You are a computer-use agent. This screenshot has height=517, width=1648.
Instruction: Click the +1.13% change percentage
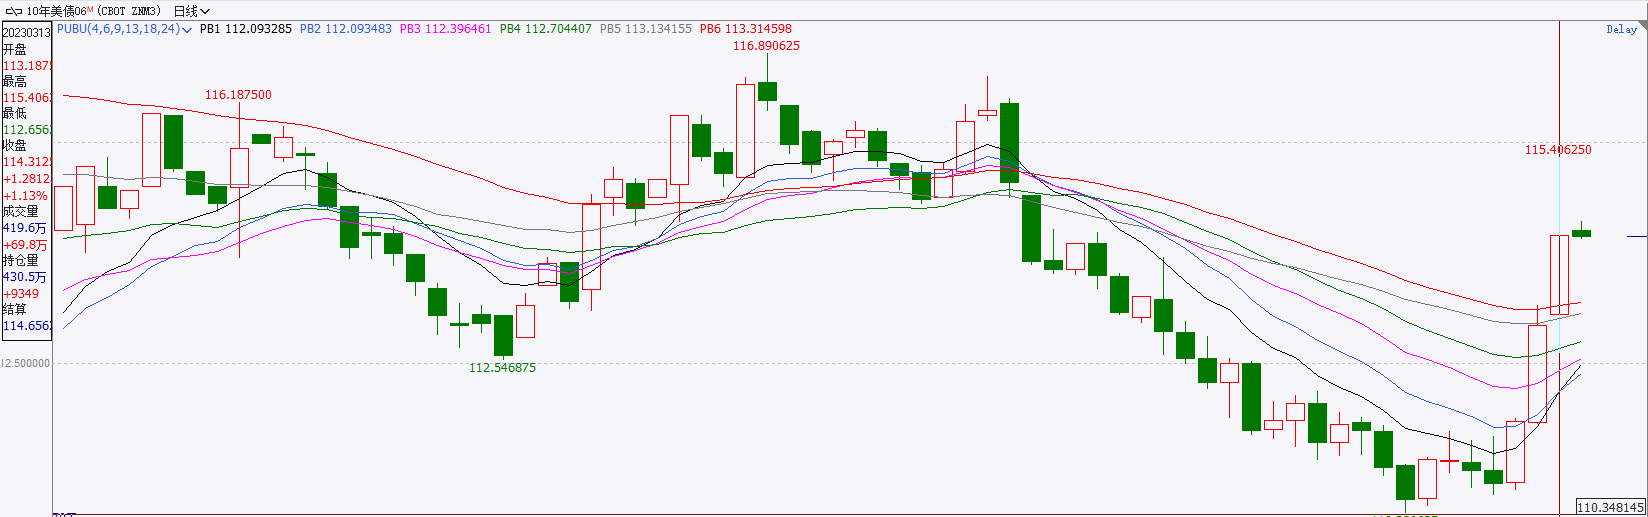pyautogui.click(x=26, y=196)
